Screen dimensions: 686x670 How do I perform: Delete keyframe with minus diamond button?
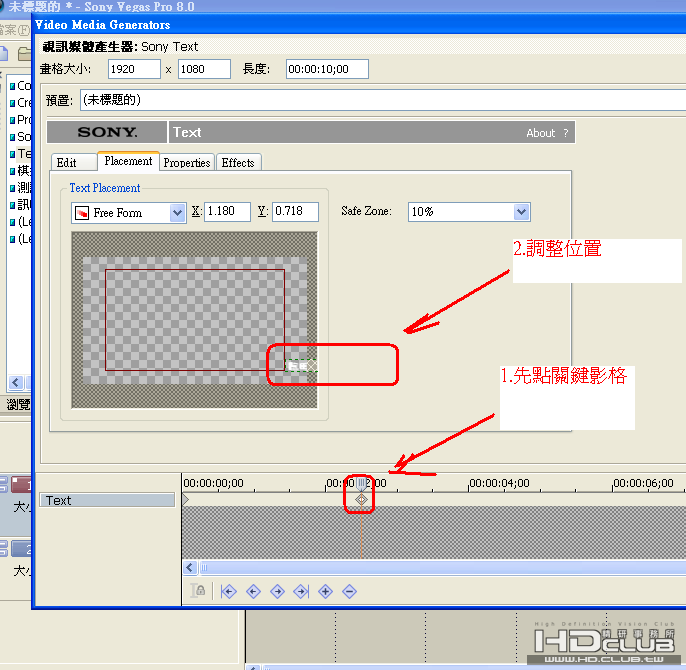[x=350, y=592]
